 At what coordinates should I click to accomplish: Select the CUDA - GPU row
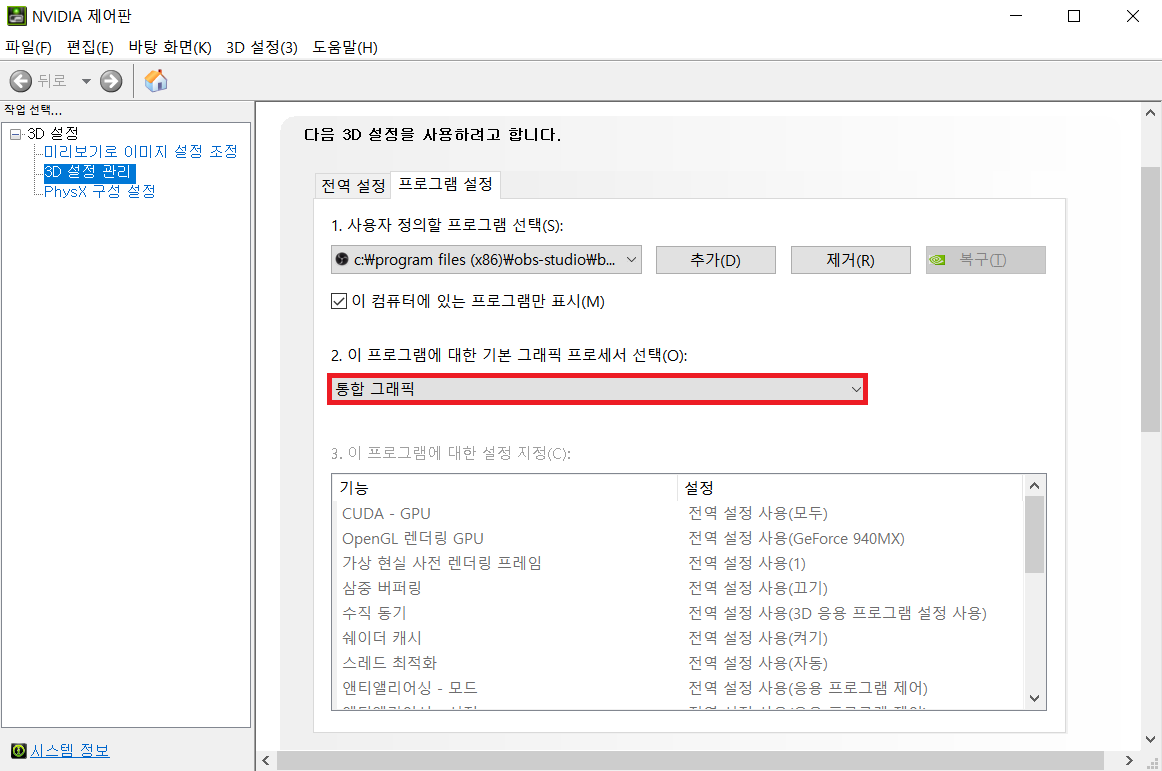(678, 514)
